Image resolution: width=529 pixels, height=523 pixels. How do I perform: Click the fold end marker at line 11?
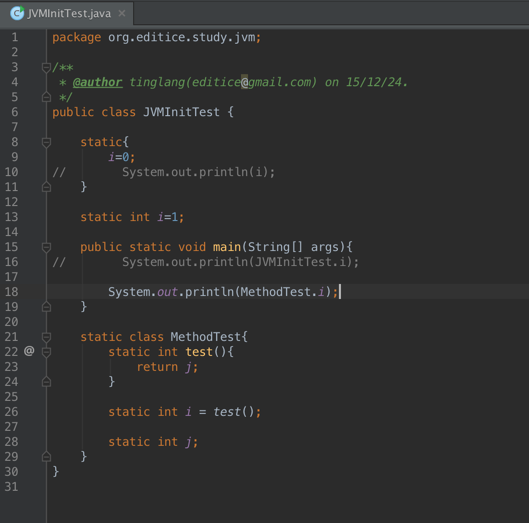point(46,187)
